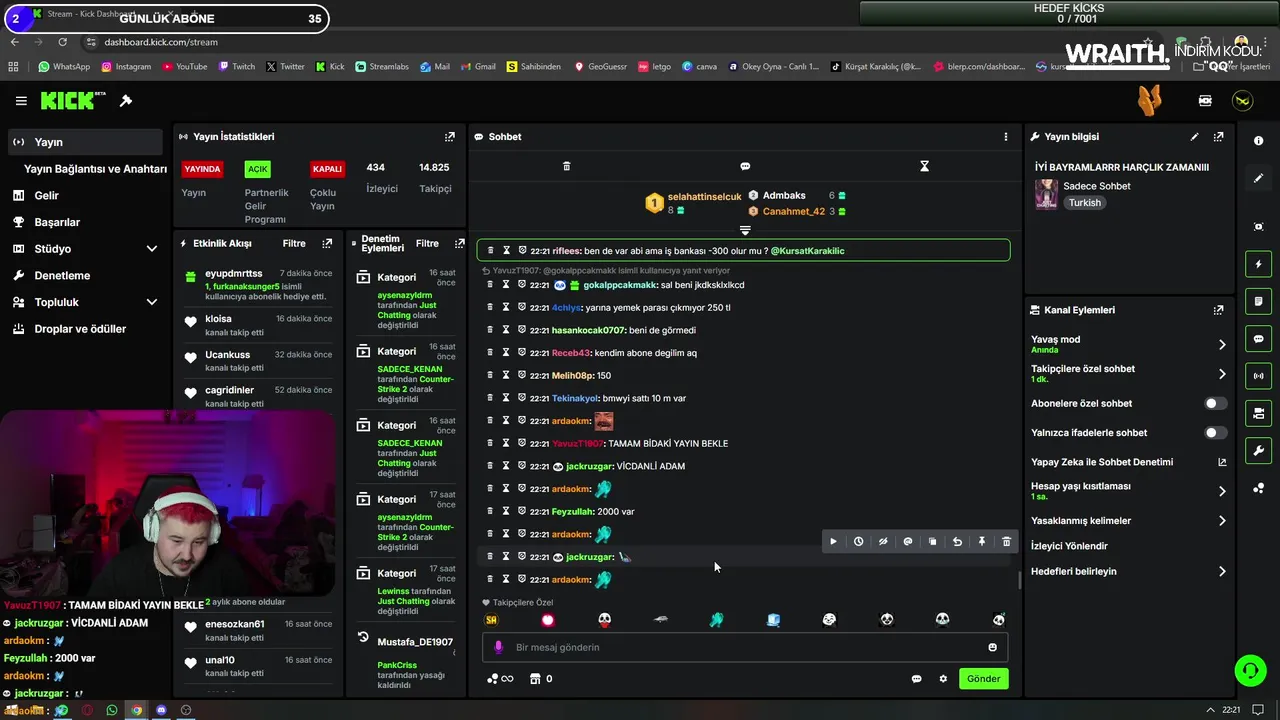Click the hourglass icon under the Sohbet header
Image resolution: width=1280 pixels, height=720 pixels.
coord(924,166)
